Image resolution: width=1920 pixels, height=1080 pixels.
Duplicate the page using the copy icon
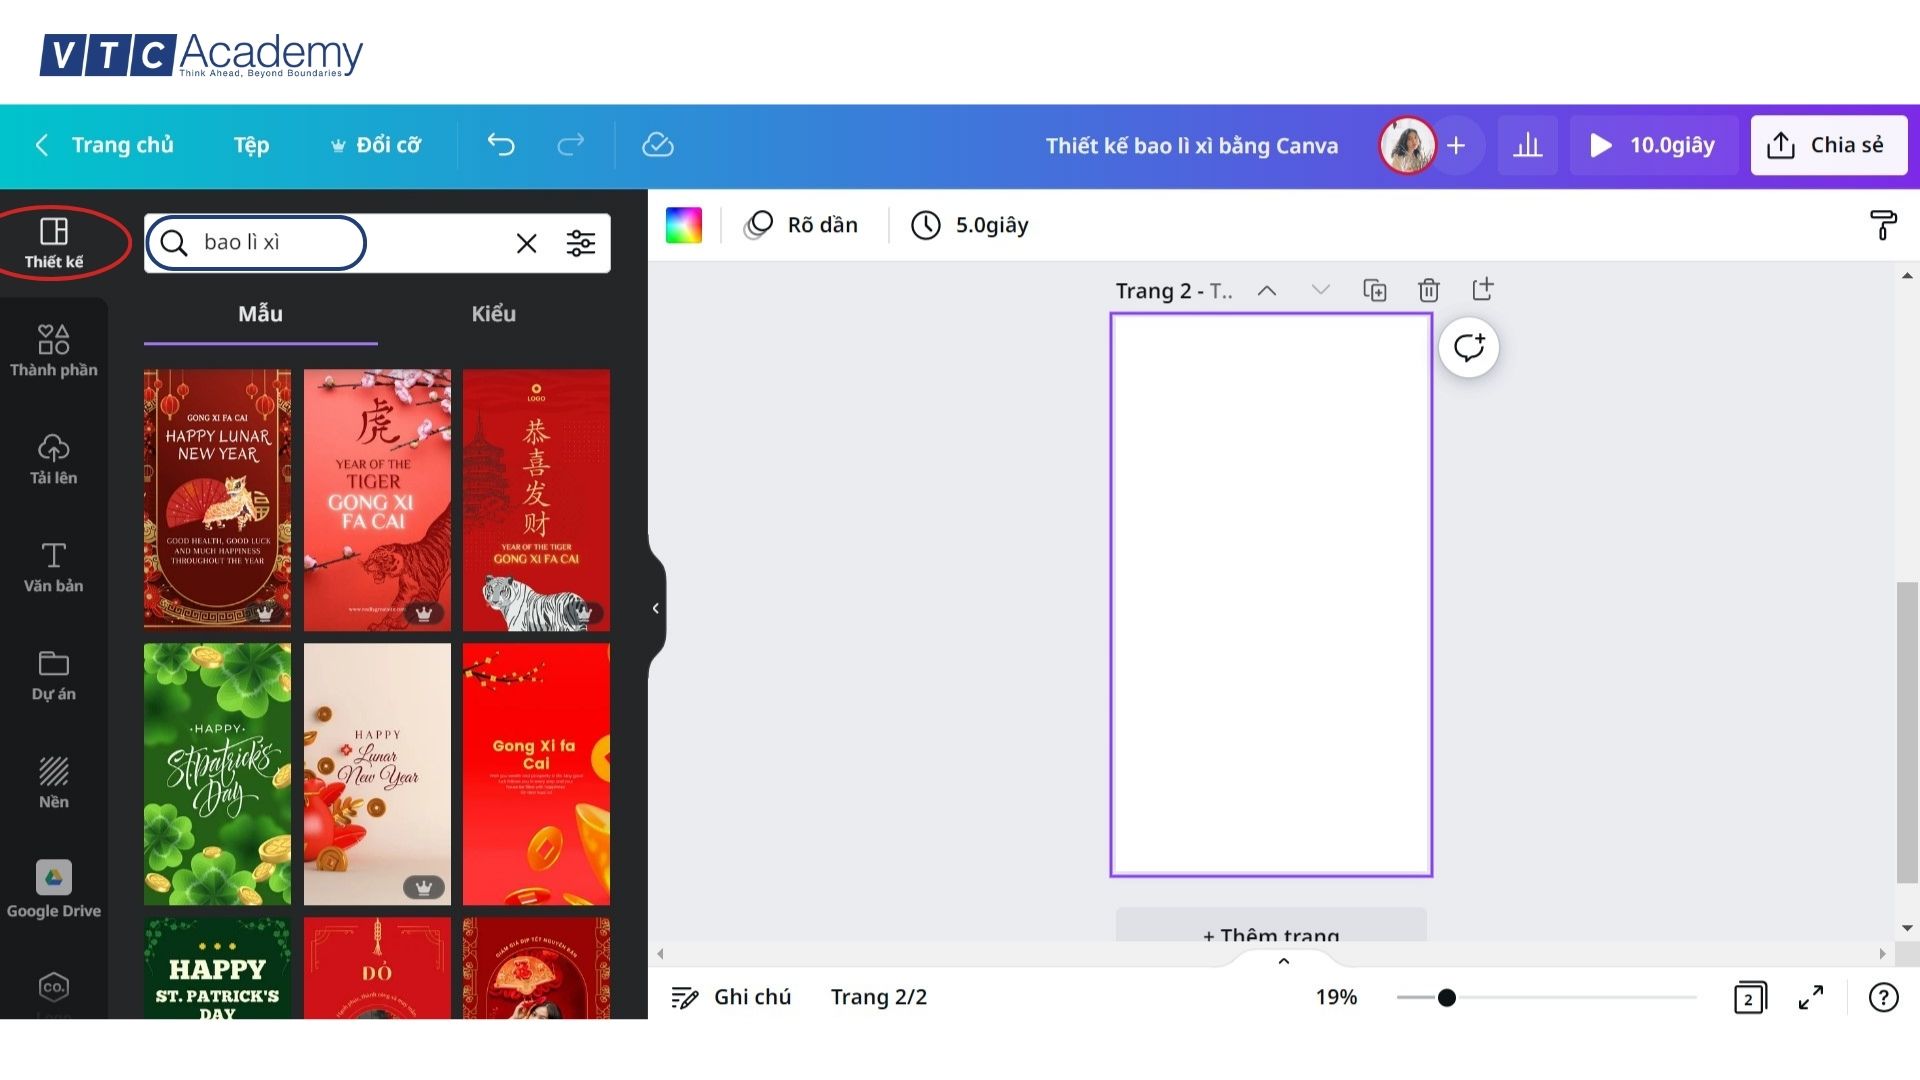[1375, 290]
